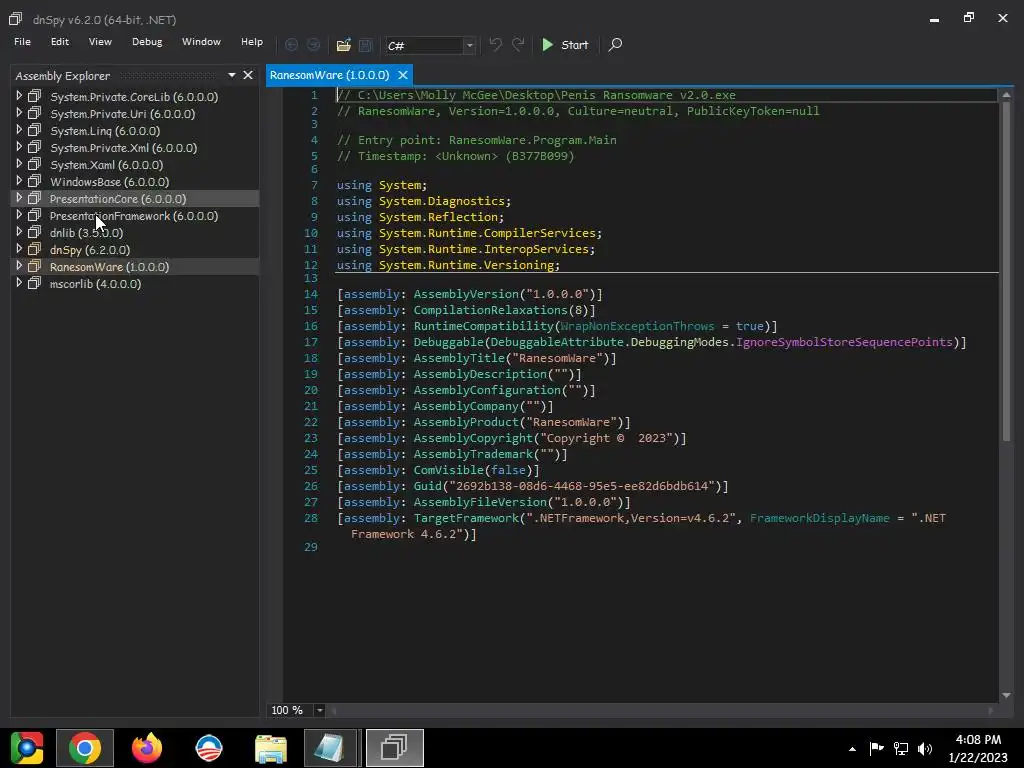Open File Explorer from the taskbar
The height and width of the screenshot is (768, 1024).
[270, 748]
